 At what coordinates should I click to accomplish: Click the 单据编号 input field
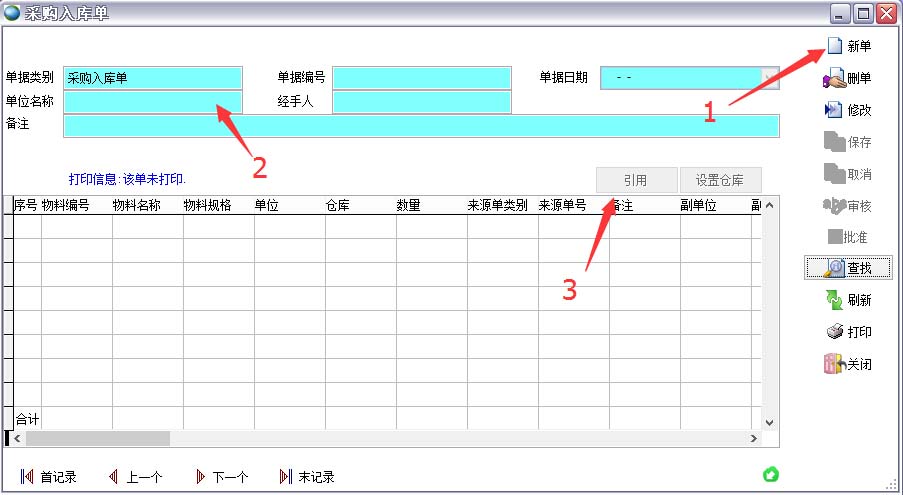point(421,78)
